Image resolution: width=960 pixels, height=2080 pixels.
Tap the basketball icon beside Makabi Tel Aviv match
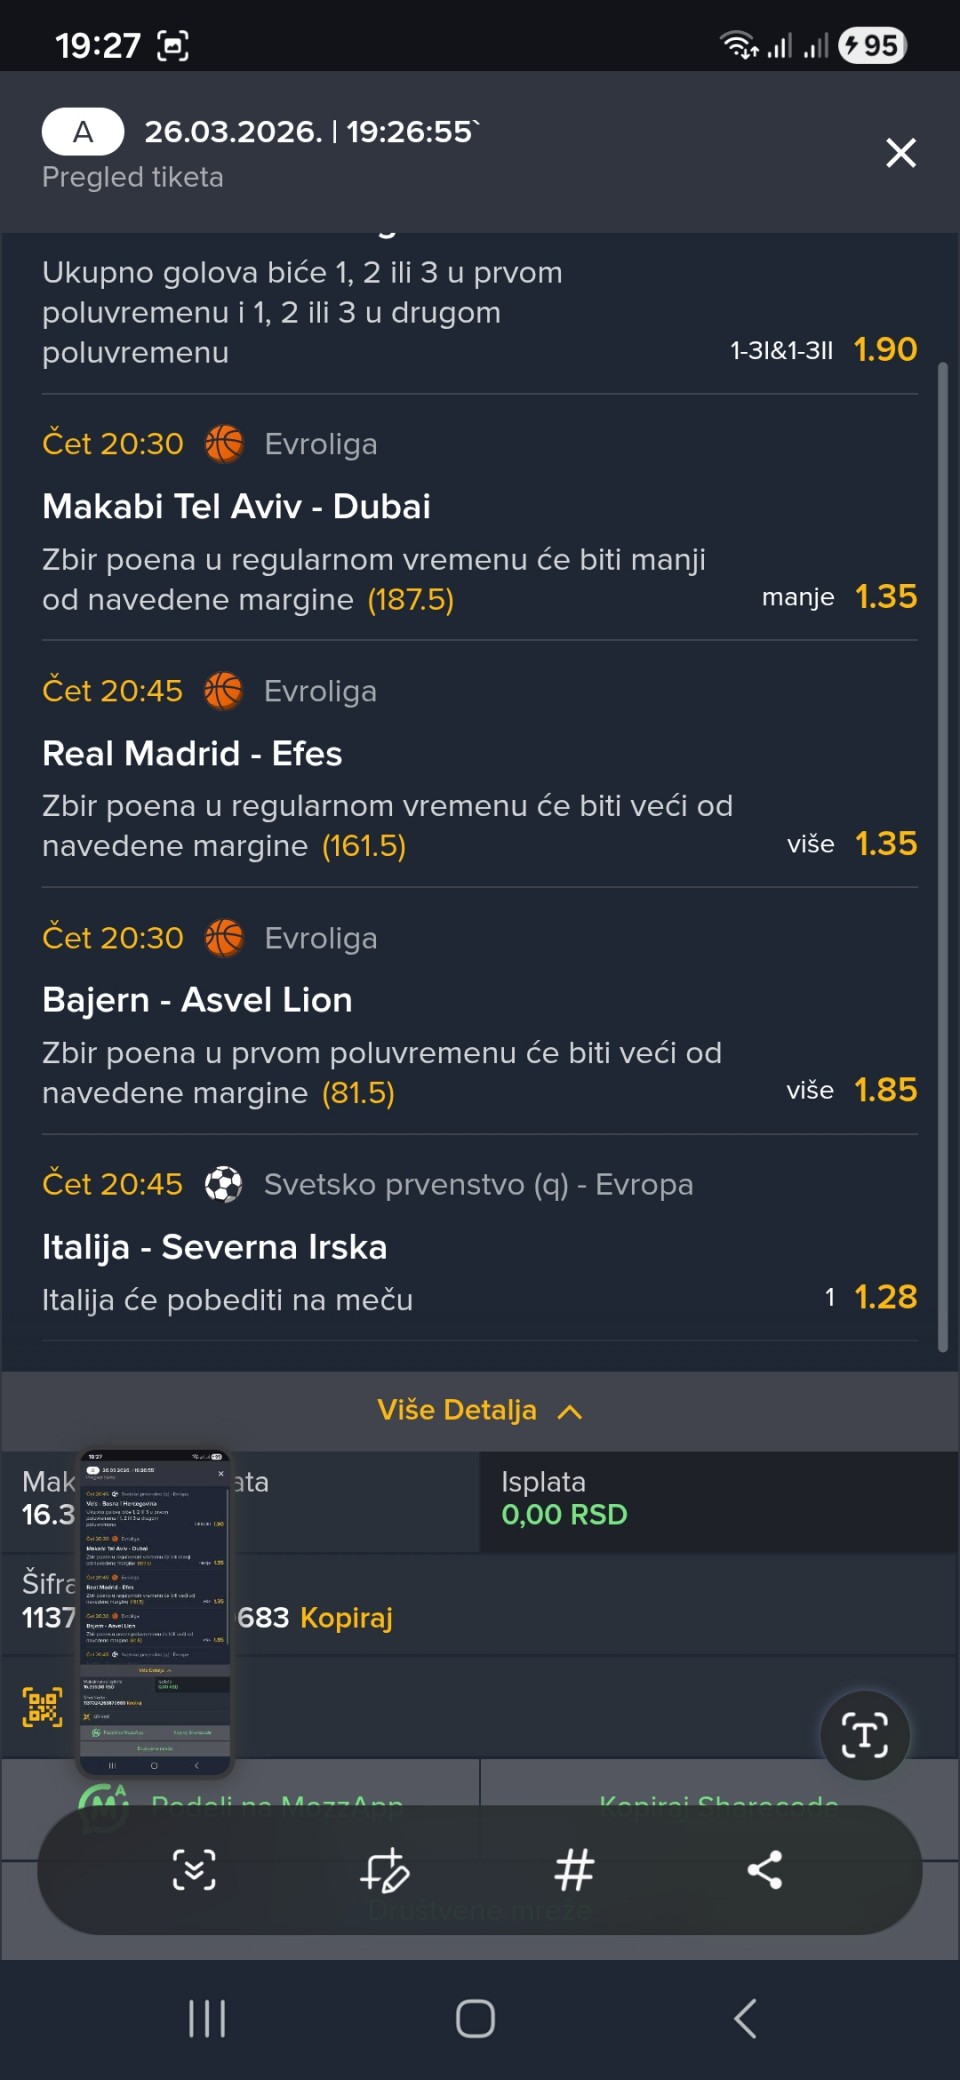(x=224, y=444)
